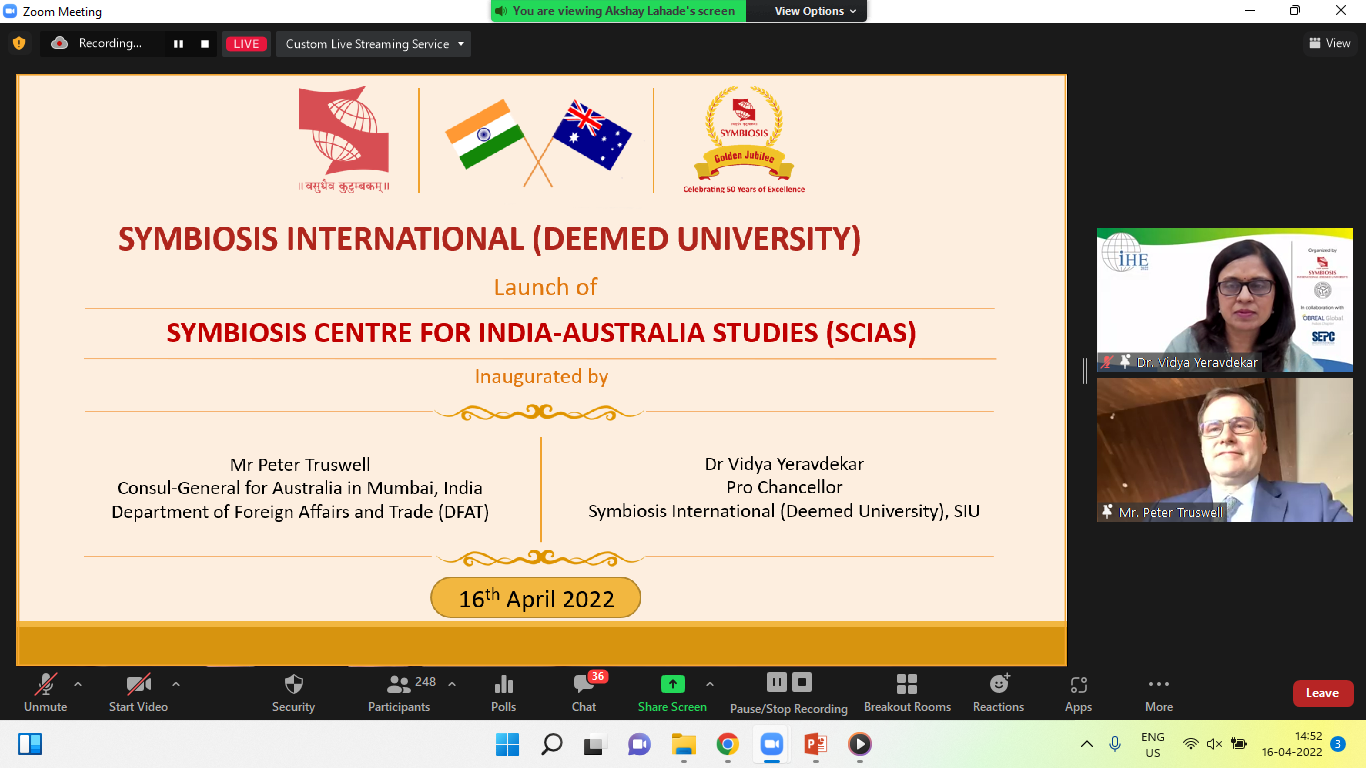1366x768 pixels.
Task: Click the microphone tray icon
Action: pyautogui.click(x=1115, y=744)
